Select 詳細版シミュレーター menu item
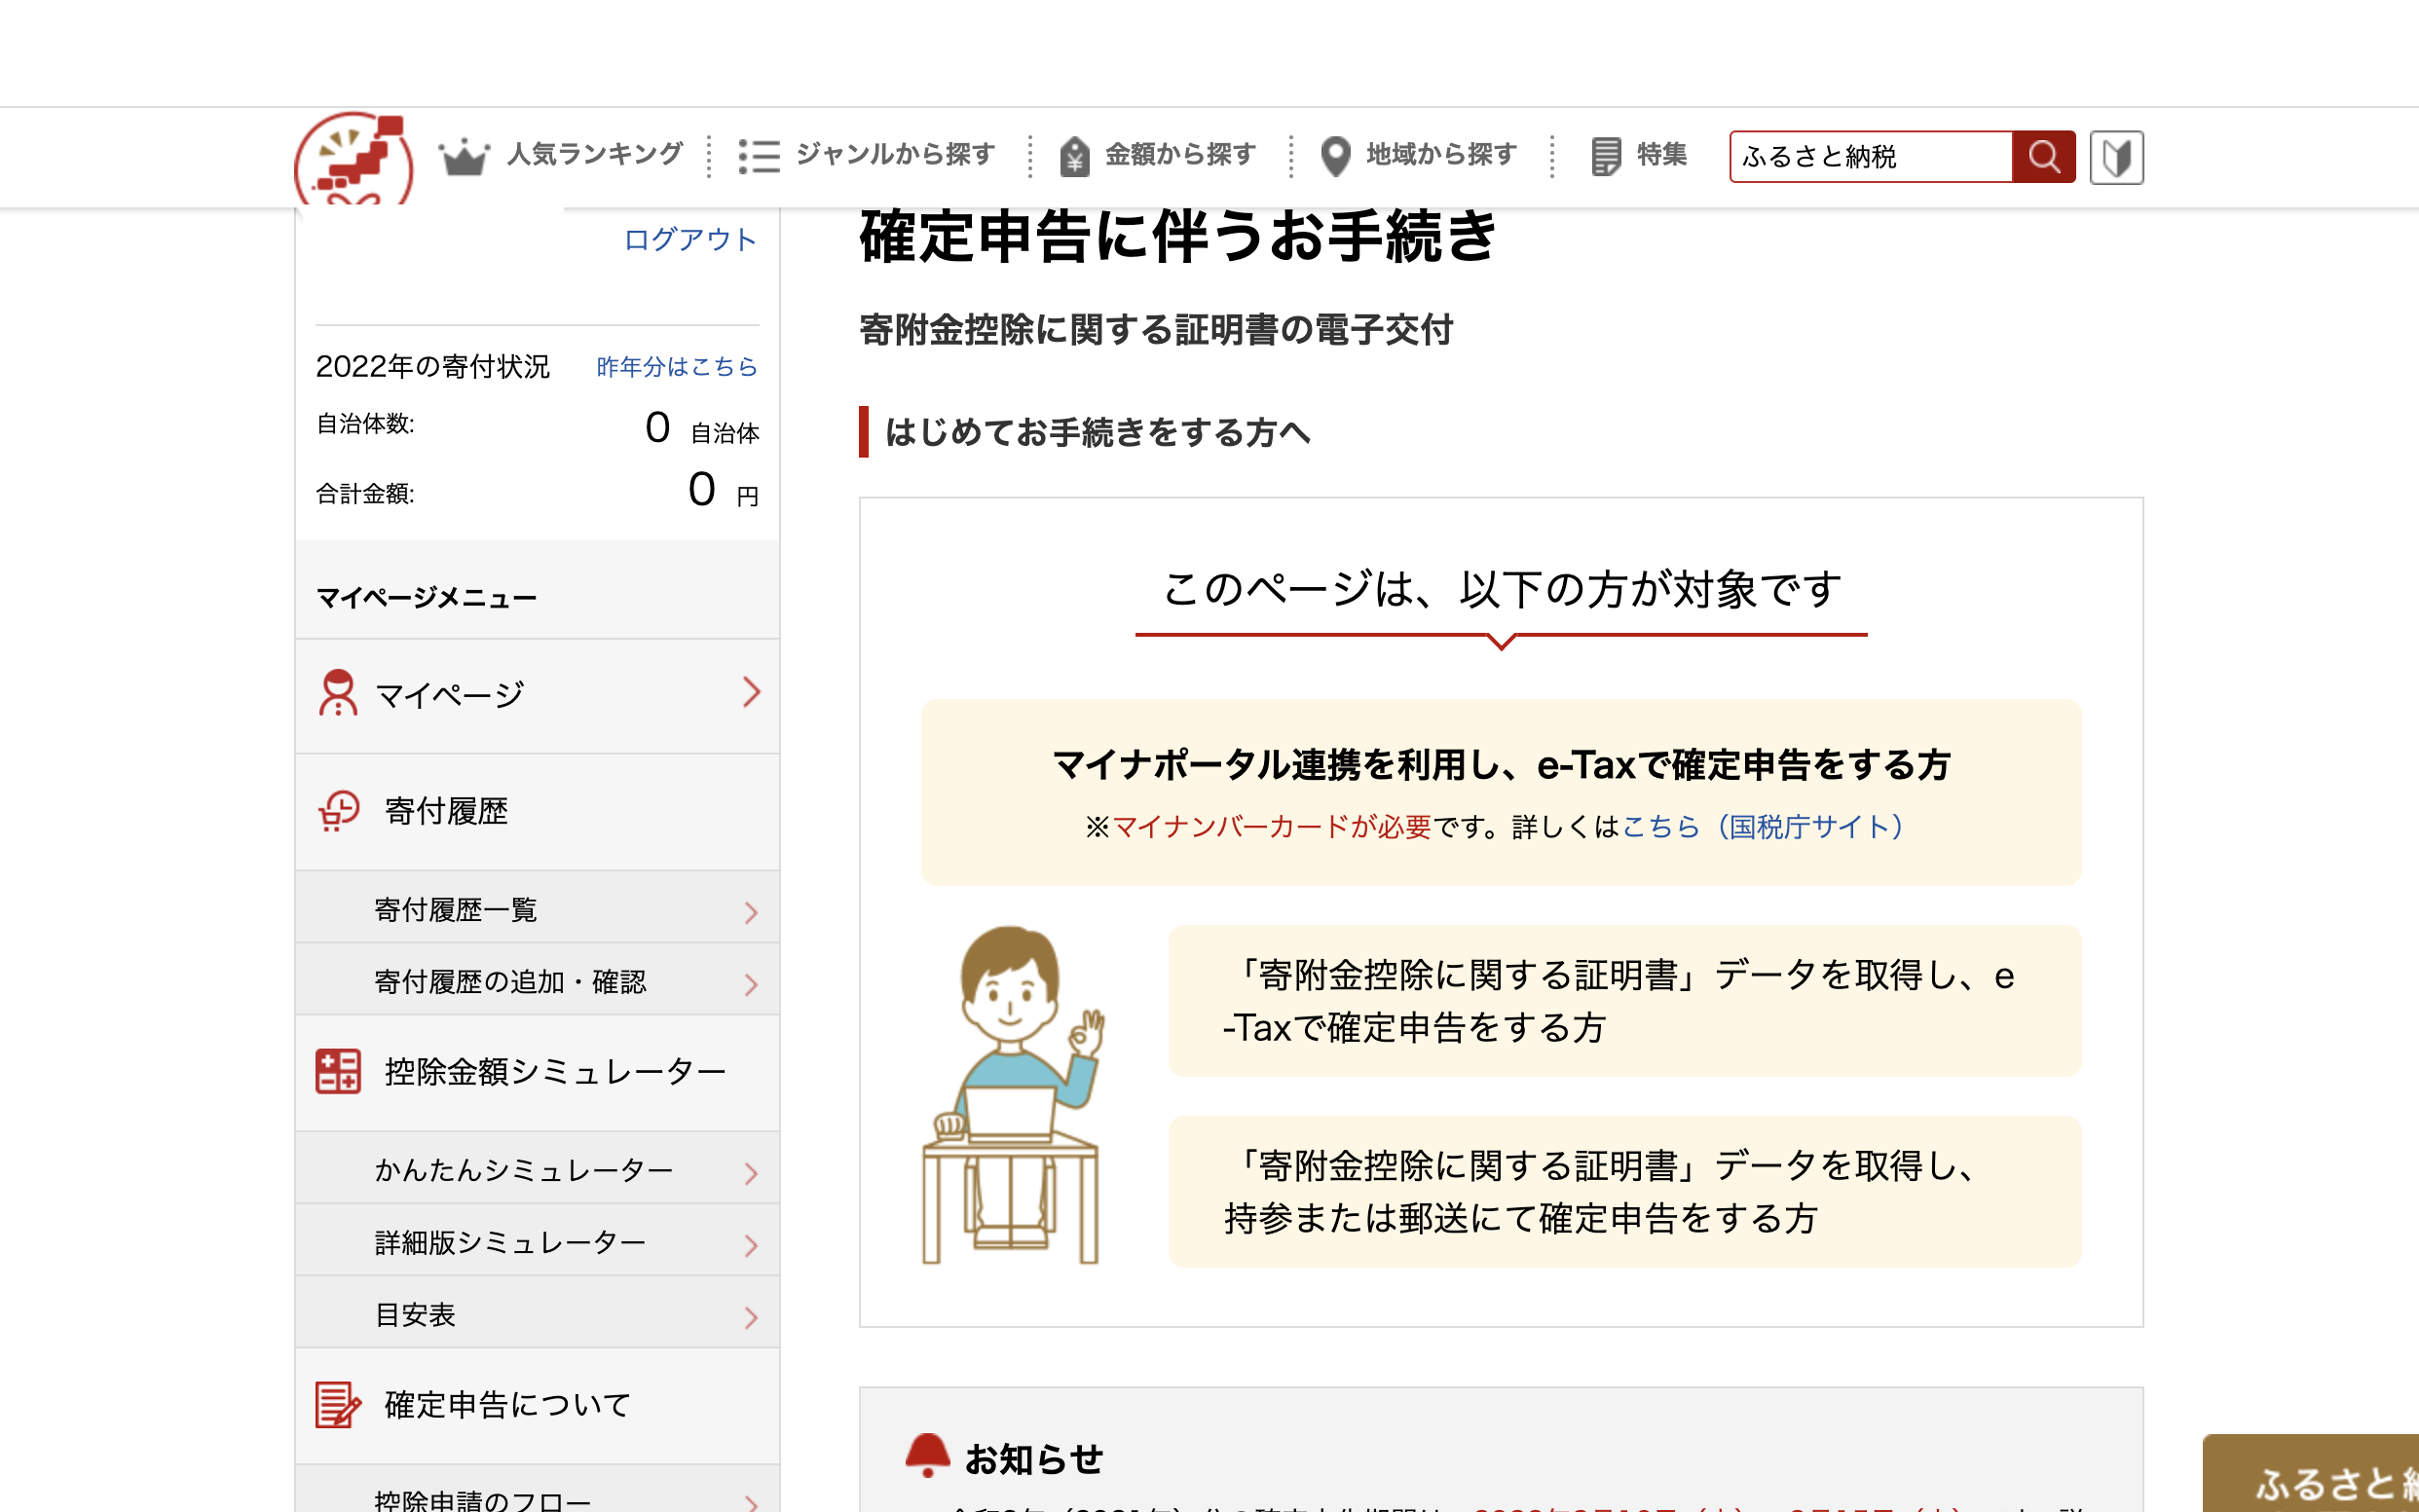 pos(510,1242)
